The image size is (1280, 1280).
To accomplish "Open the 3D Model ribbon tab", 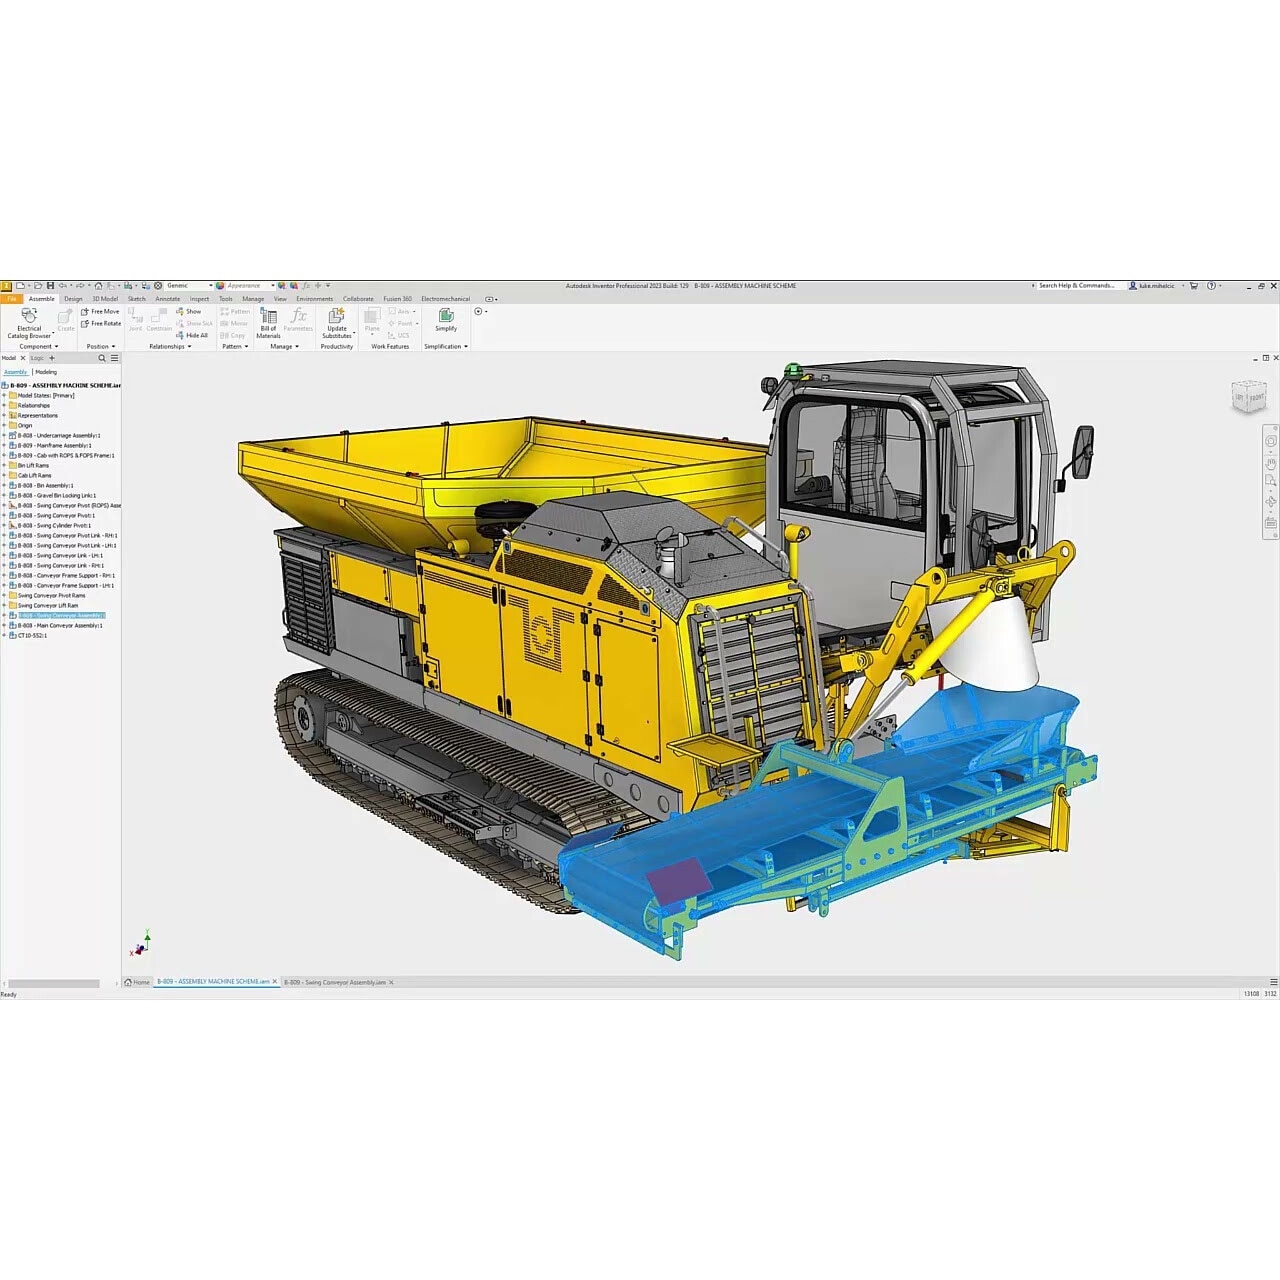I will coord(103,298).
